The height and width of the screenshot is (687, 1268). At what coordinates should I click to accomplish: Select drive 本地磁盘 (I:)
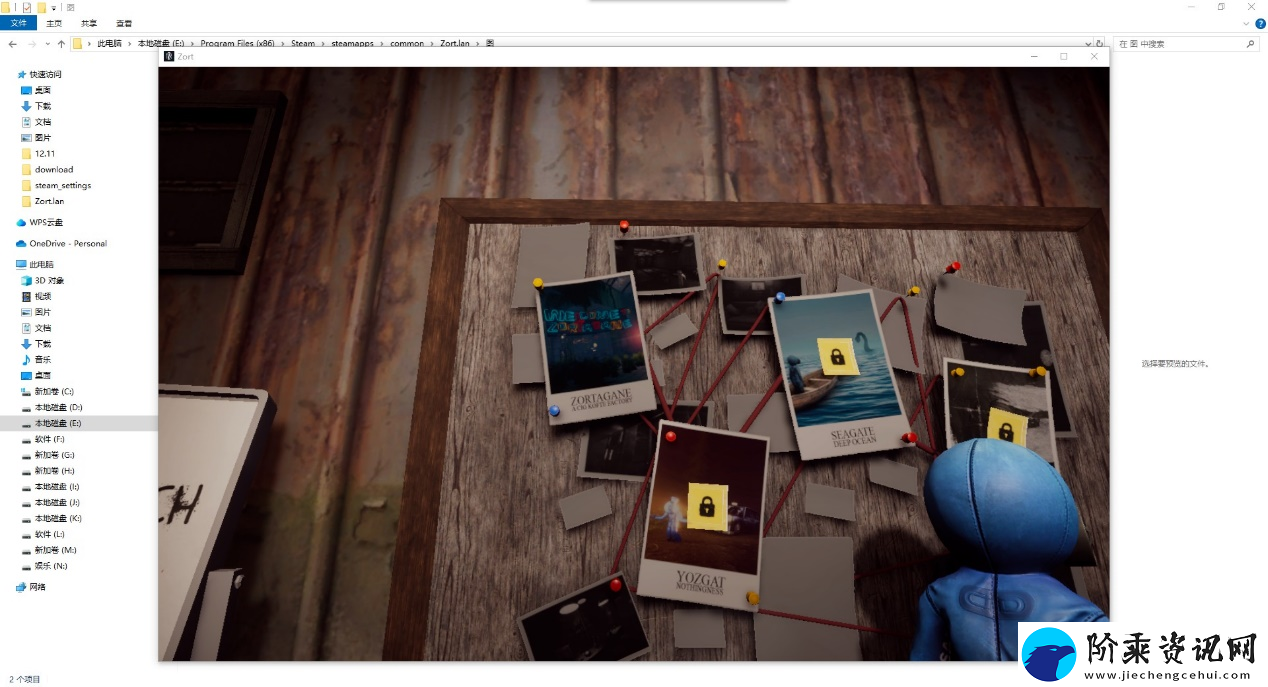click(50, 487)
